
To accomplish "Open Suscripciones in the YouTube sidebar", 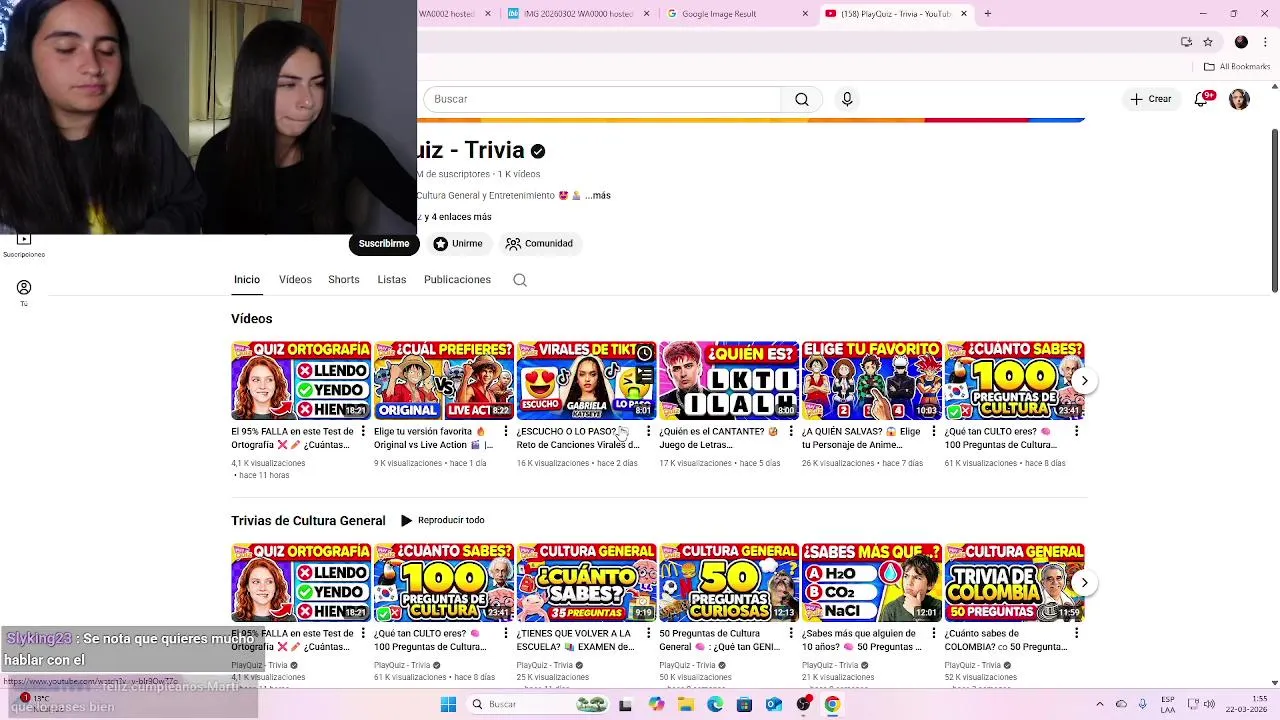I will point(24,245).
